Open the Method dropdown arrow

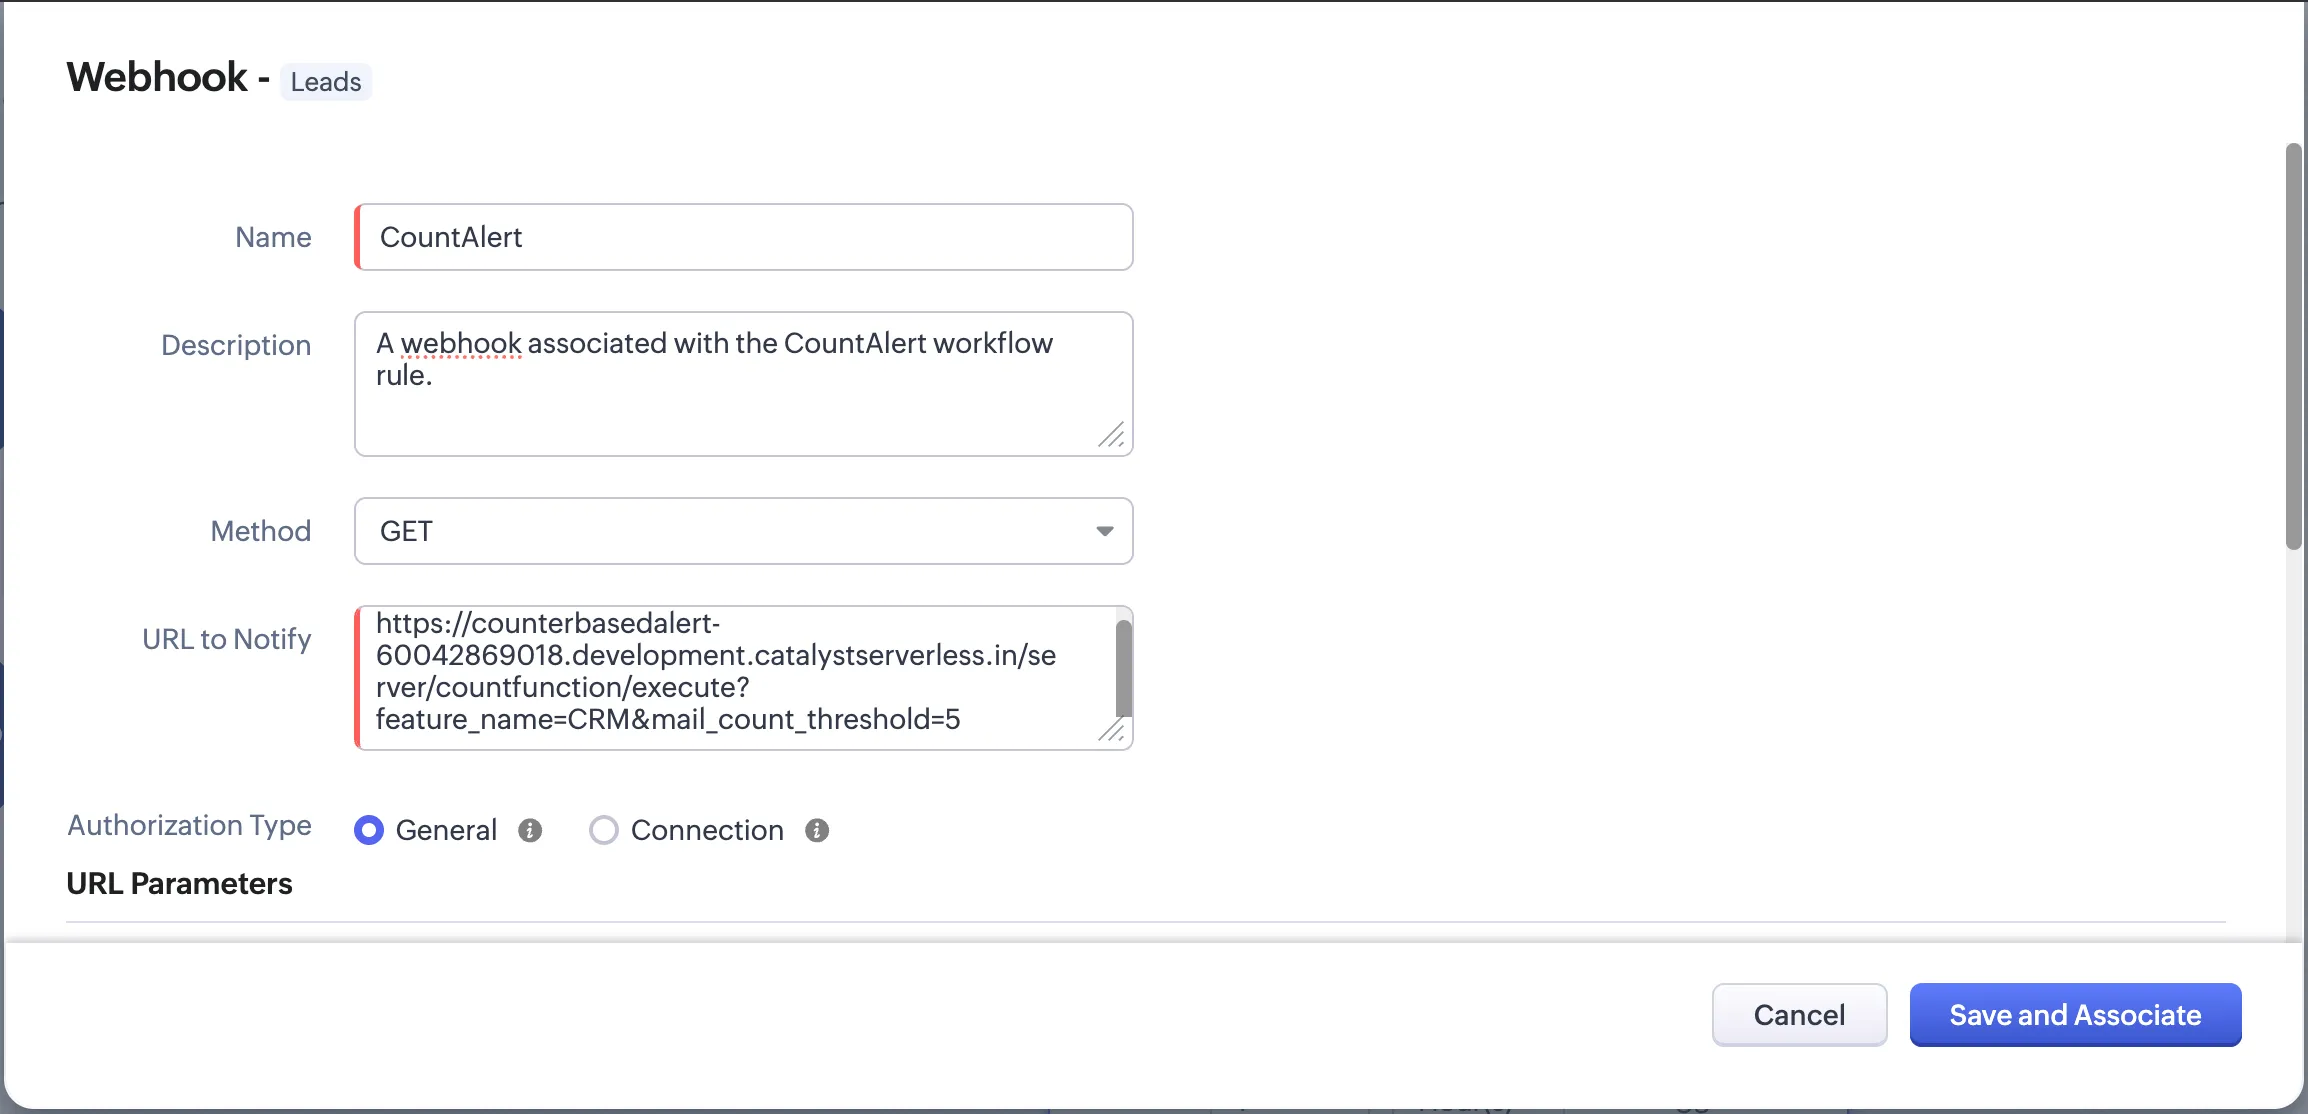(1103, 531)
